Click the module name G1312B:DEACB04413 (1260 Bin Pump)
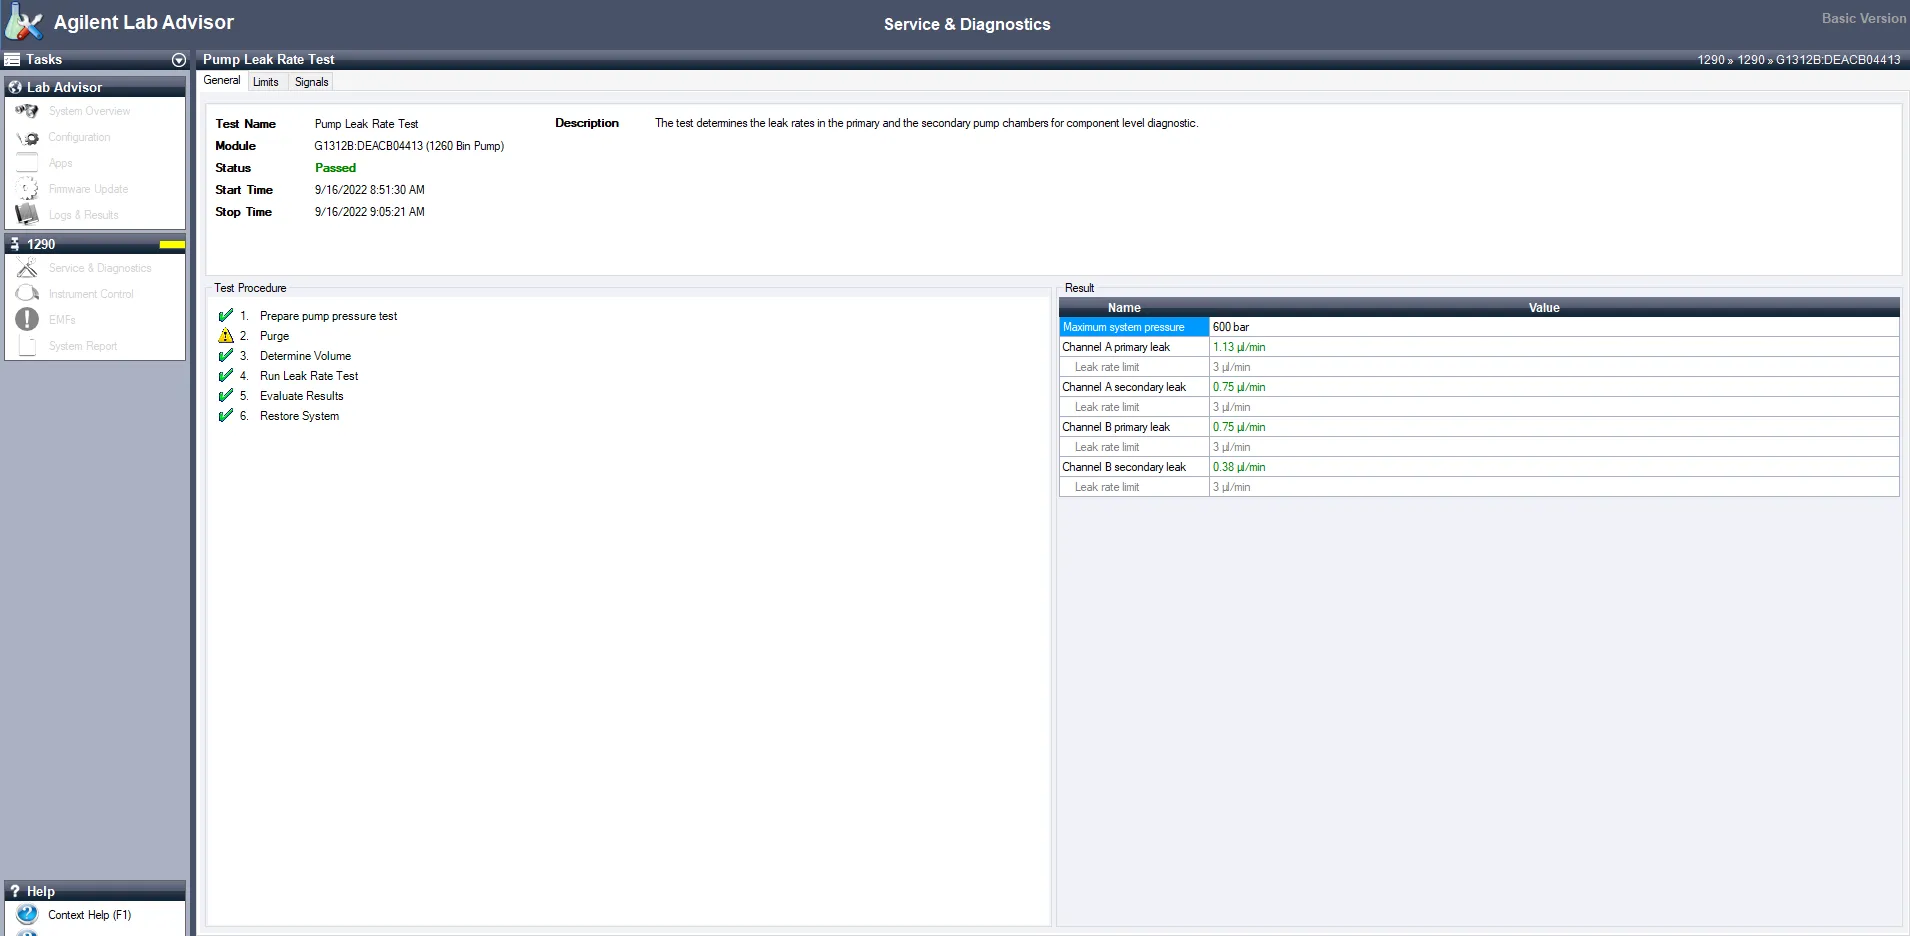 pos(409,146)
